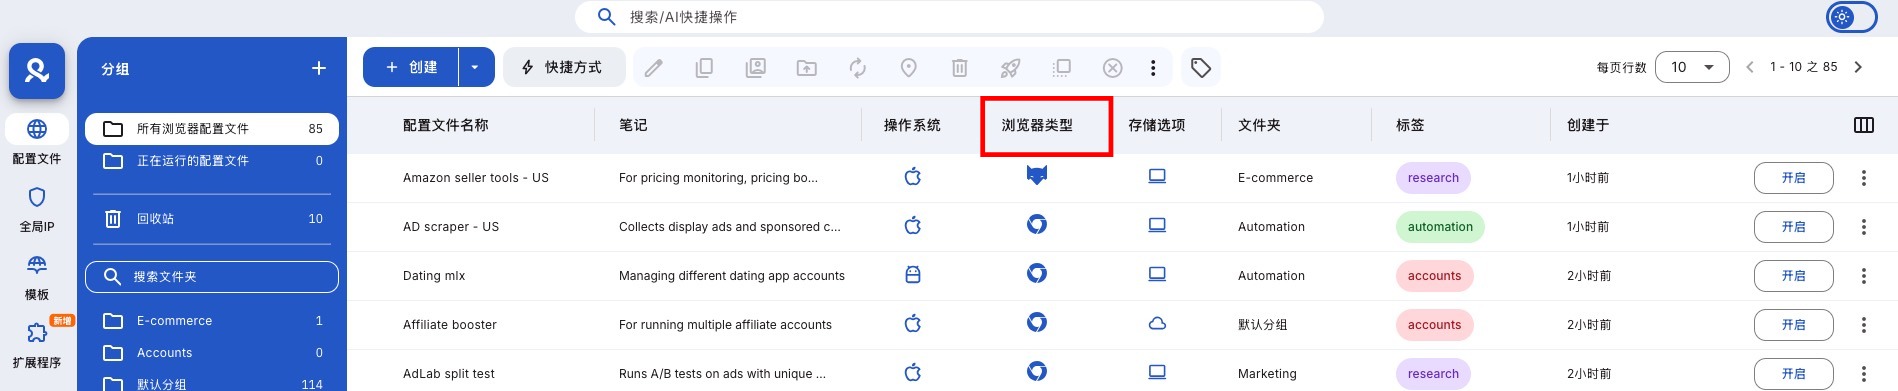The width and height of the screenshot is (1898, 391).
Task: Expand the 创建 button dropdown arrow
Action: [x=475, y=67]
